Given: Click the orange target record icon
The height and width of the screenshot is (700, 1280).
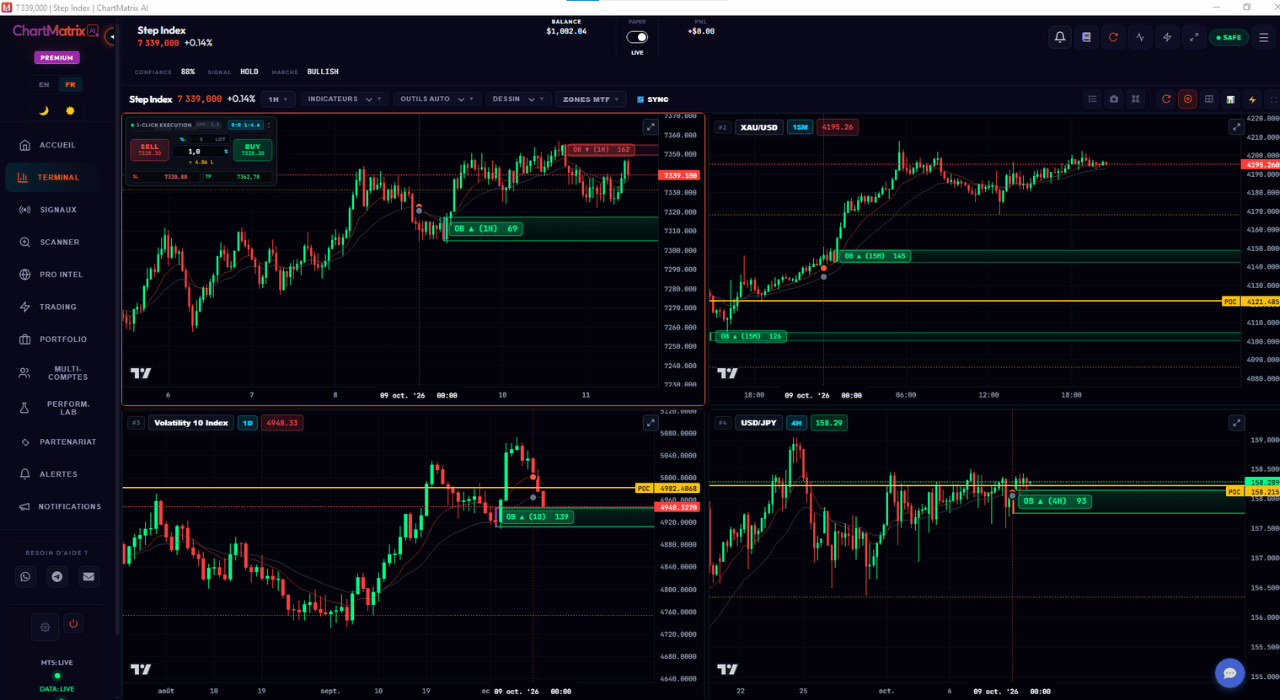Looking at the screenshot, I should tap(1188, 100).
